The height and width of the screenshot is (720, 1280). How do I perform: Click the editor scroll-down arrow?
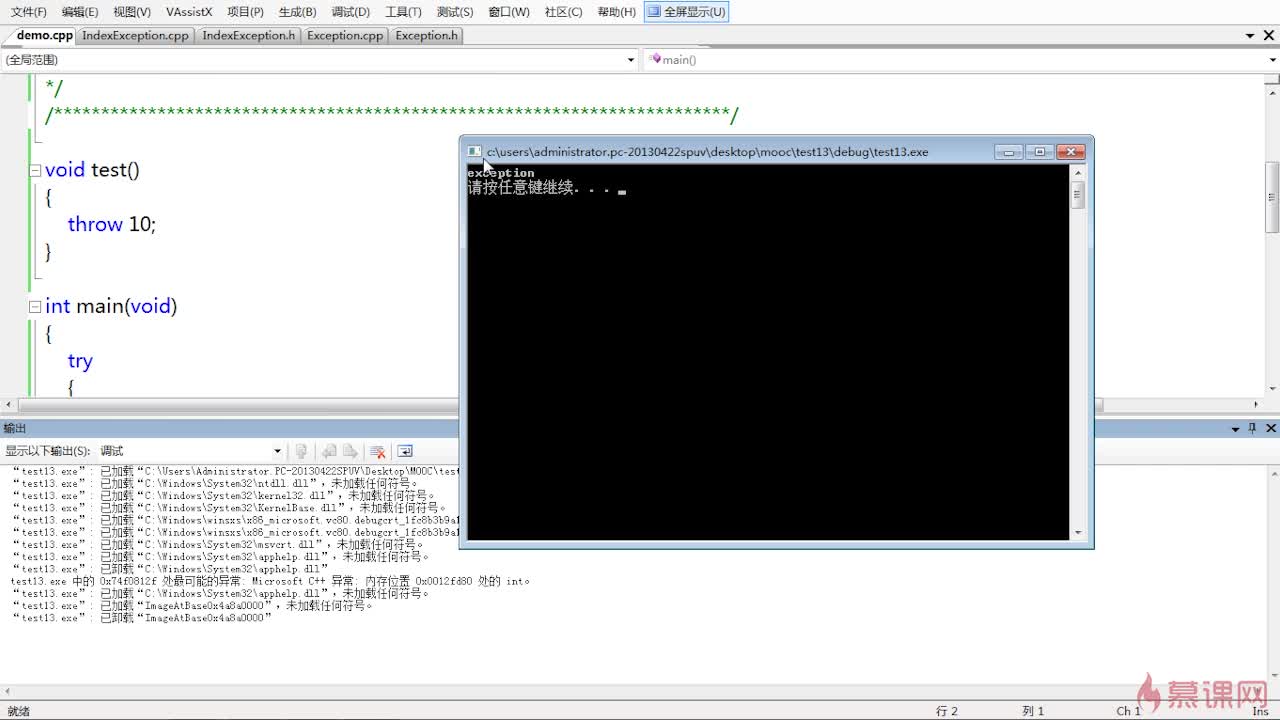click(x=1272, y=389)
